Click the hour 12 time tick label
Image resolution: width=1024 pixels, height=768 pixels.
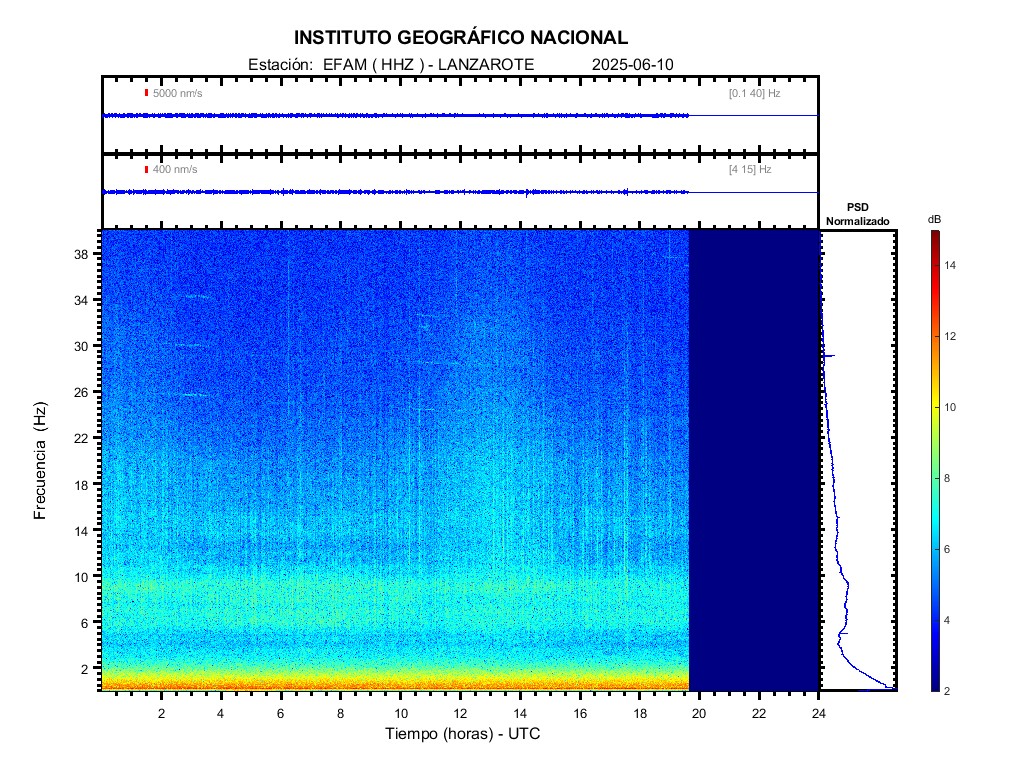[x=460, y=713]
